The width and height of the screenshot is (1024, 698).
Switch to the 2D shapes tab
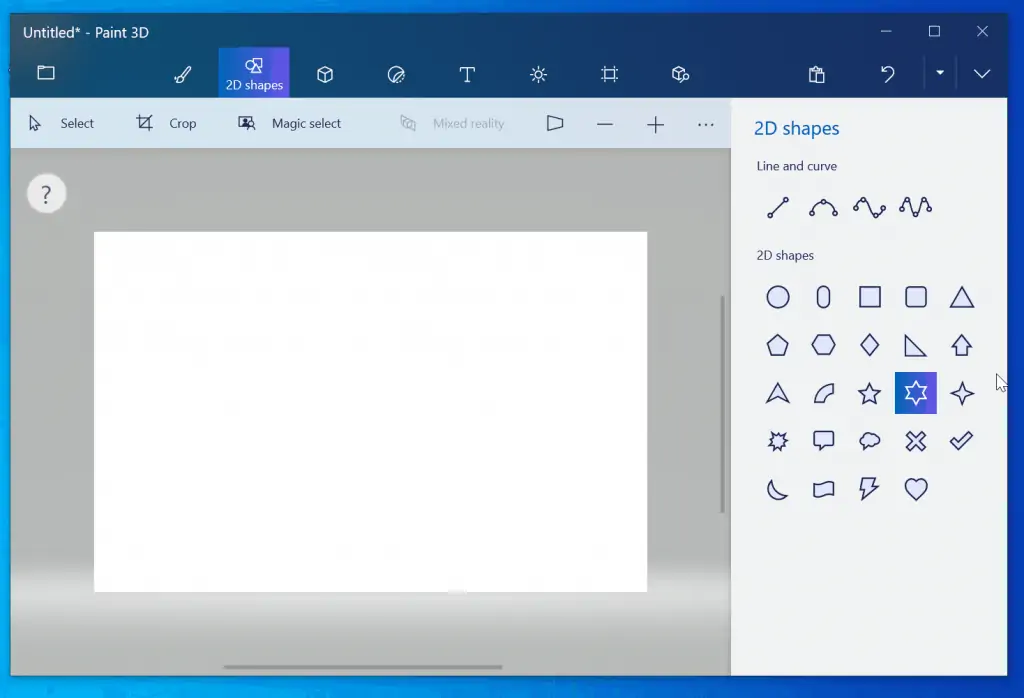click(x=253, y=73)
